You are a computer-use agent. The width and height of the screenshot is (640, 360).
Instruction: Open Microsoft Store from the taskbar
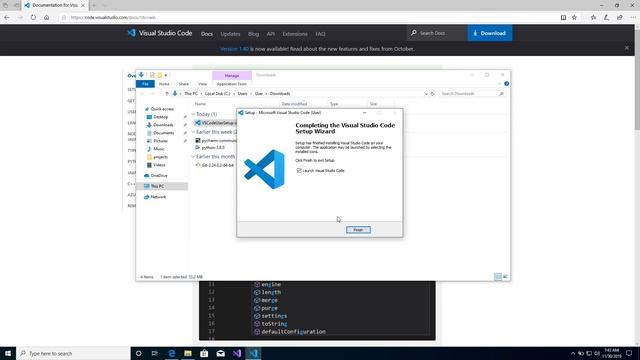(204, 353)
